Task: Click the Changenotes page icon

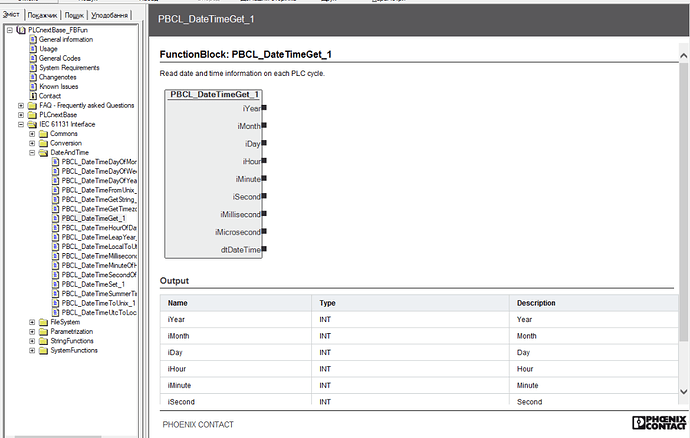Action: [x=33, y=77]
